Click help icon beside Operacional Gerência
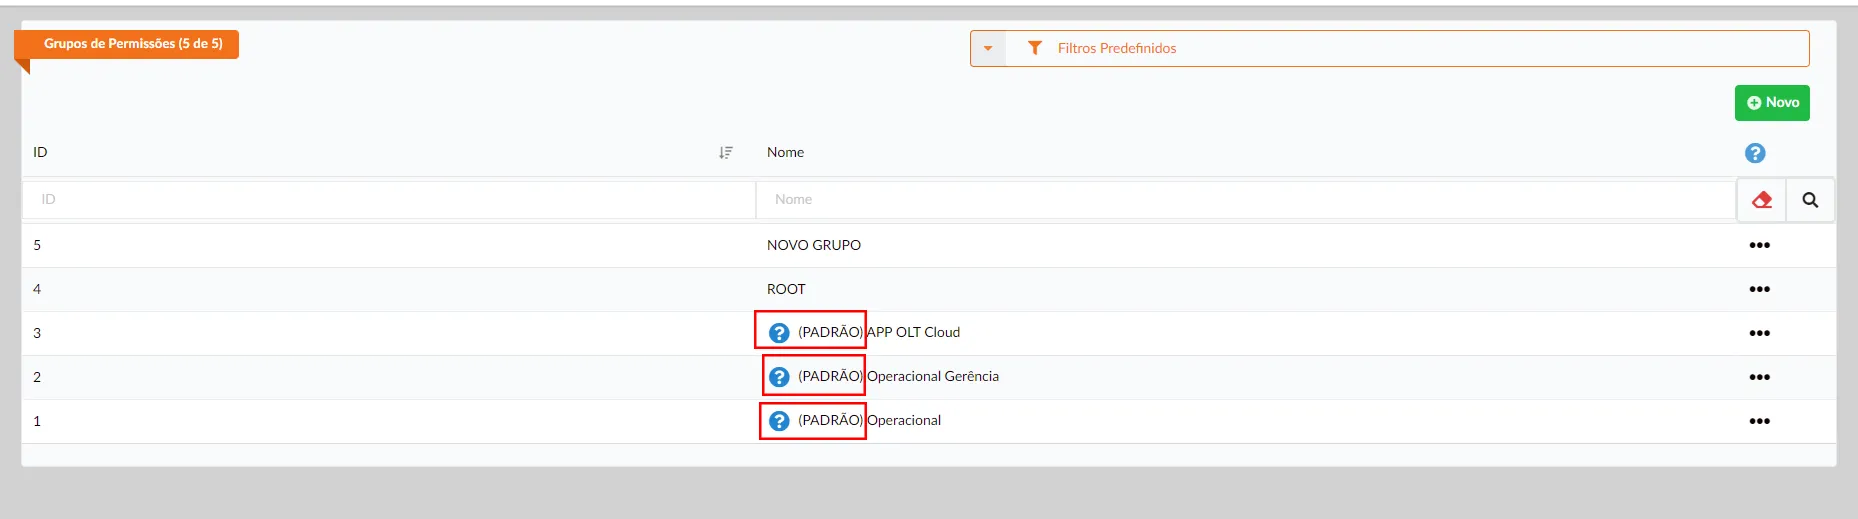Screen dimensions: 1858x519 click(x=779, y=377)
